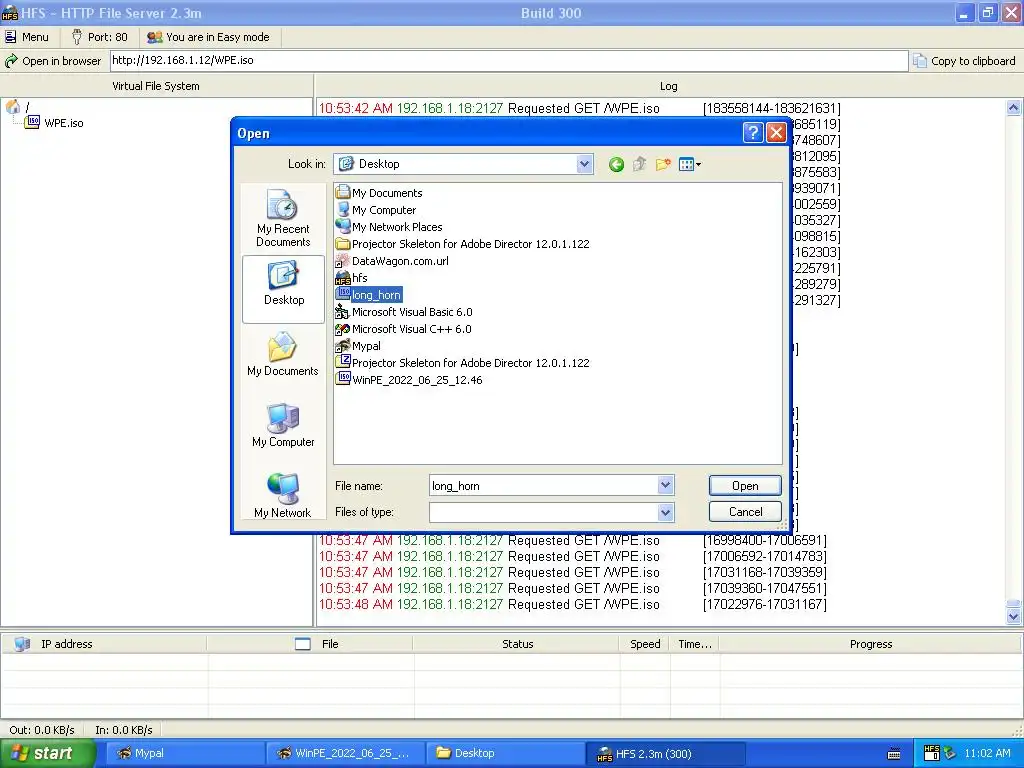
Task: Click the Log panel scroll up arrow
Action: click(1013, 108)
